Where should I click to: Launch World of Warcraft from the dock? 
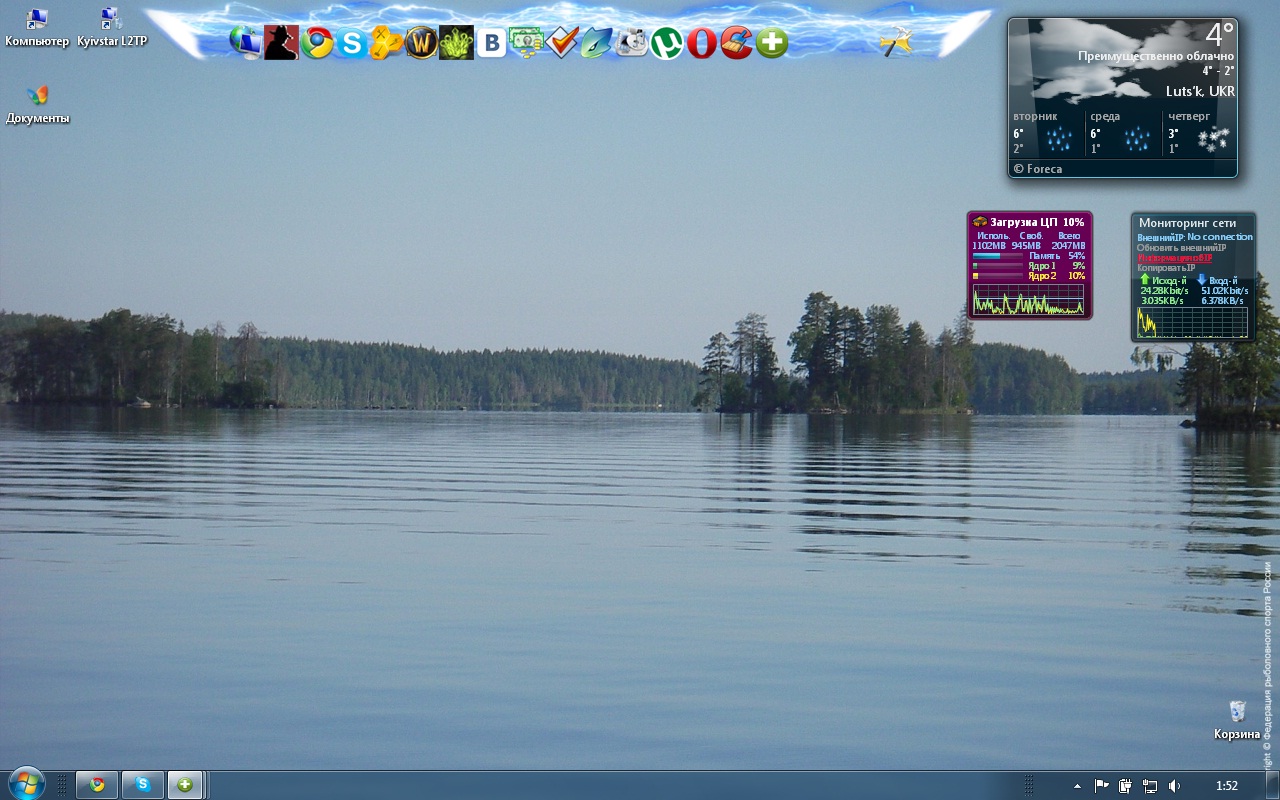[x=421, y=43]
